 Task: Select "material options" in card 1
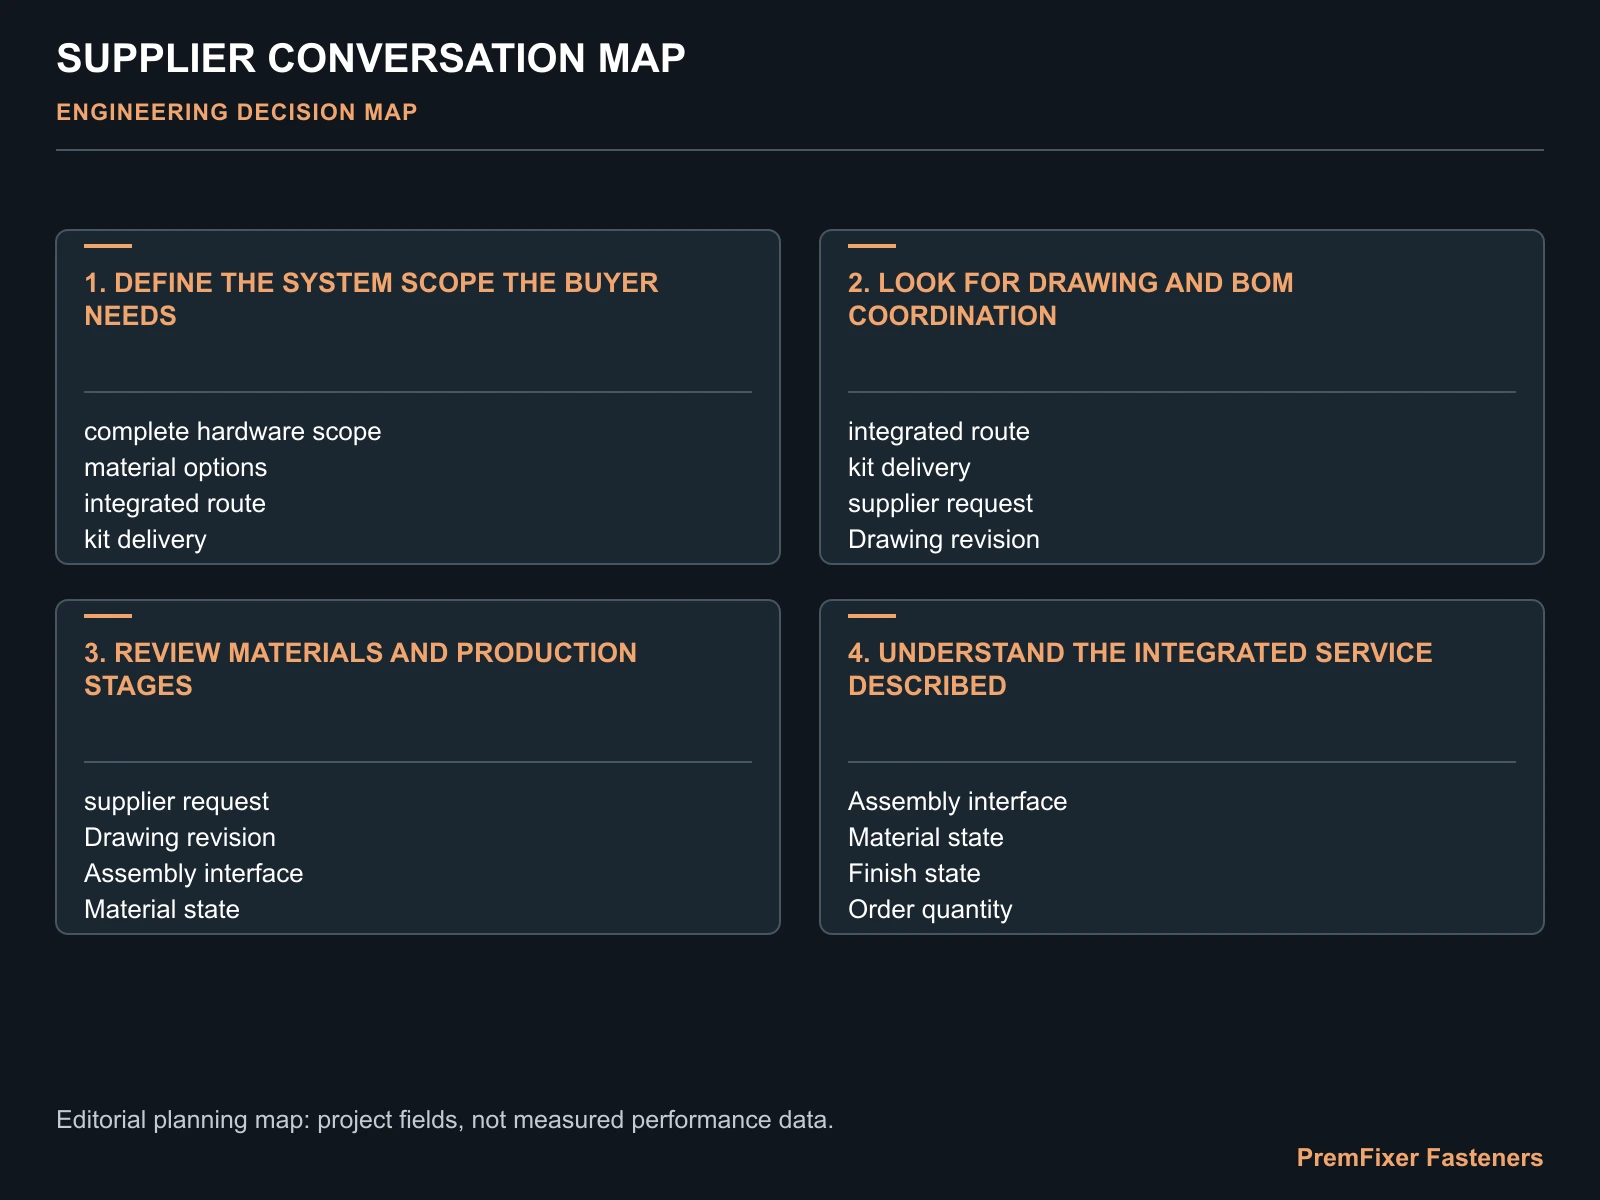click(176, 468)
